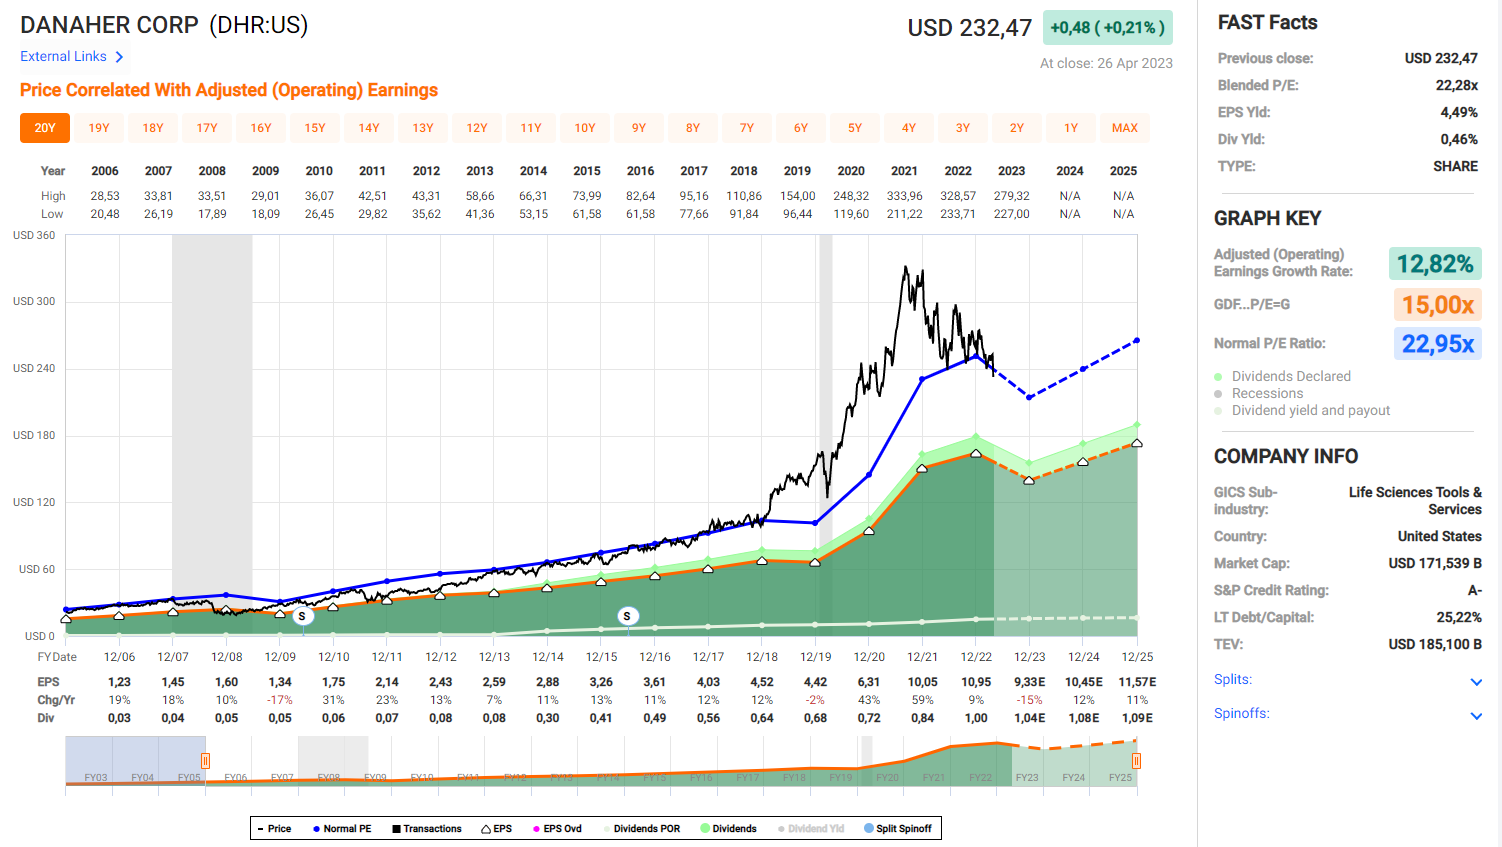The width and height of the screenshot is (1502, 847).
Task: Toggle Dividend yield and payout option
Action: tap(1302, 410)
